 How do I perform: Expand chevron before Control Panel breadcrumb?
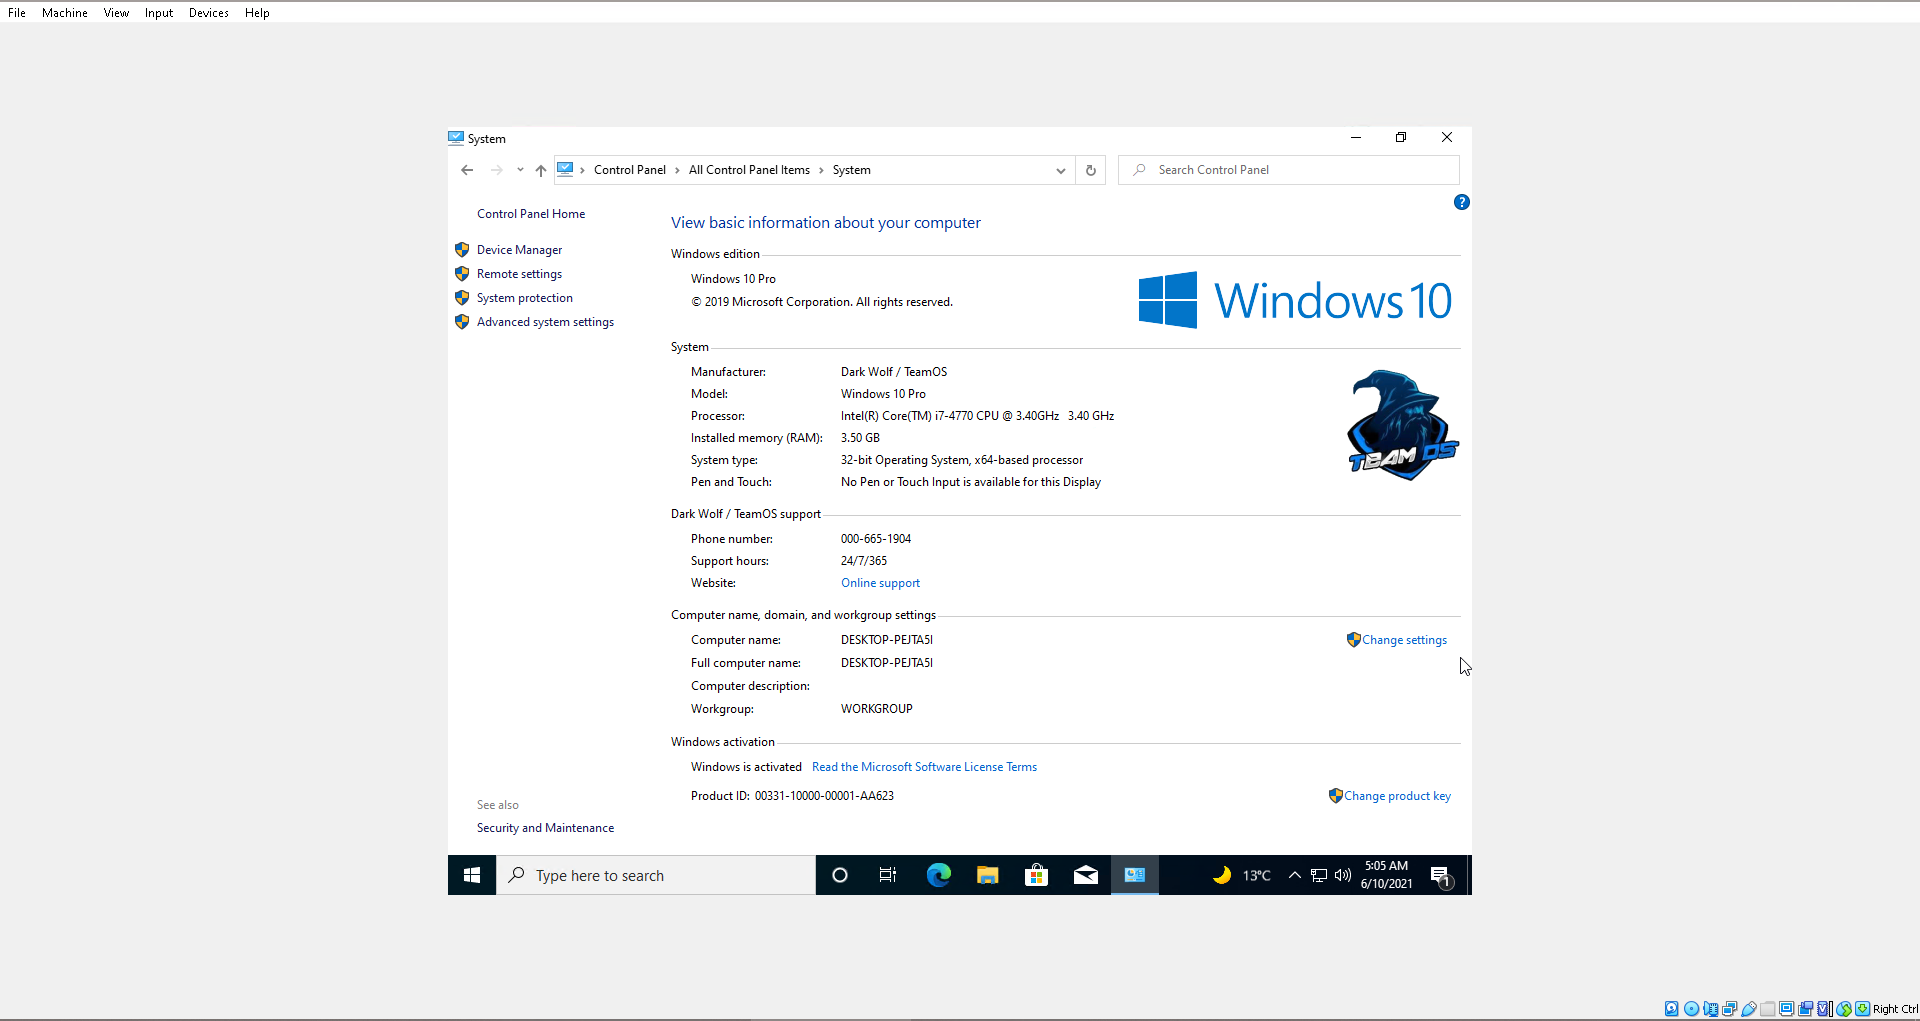[x=582, y=170]
